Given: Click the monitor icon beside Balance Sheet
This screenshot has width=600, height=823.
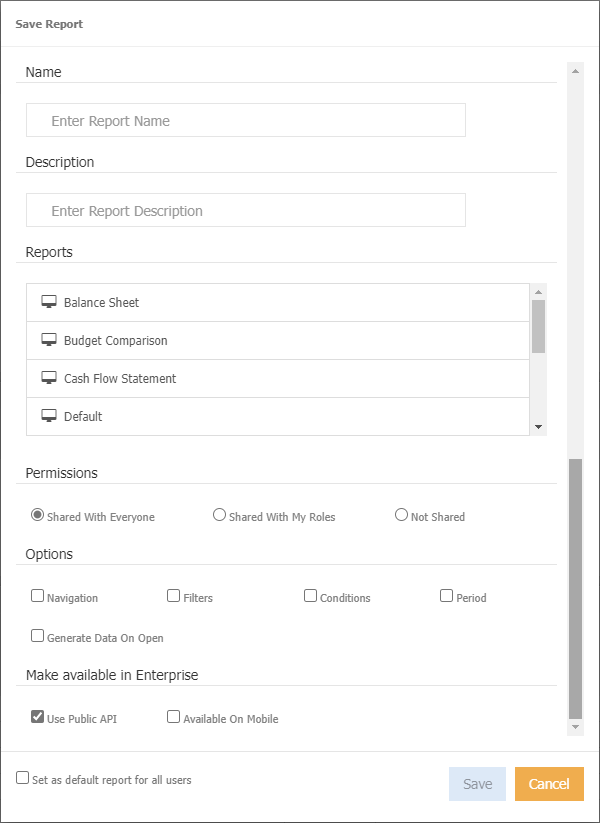Looking at the screenshot, I should pyautogui.click(x=48, y=301).
